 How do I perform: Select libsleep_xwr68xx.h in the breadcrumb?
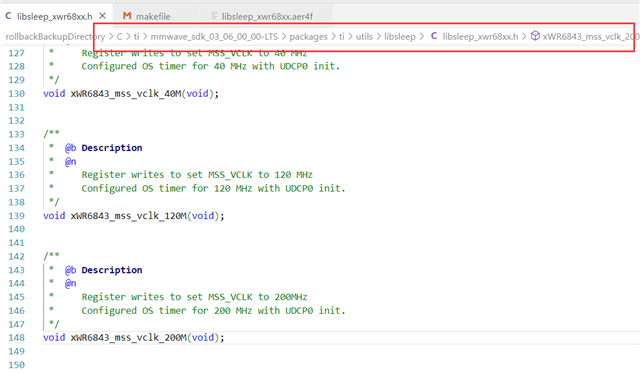point(480,37)
